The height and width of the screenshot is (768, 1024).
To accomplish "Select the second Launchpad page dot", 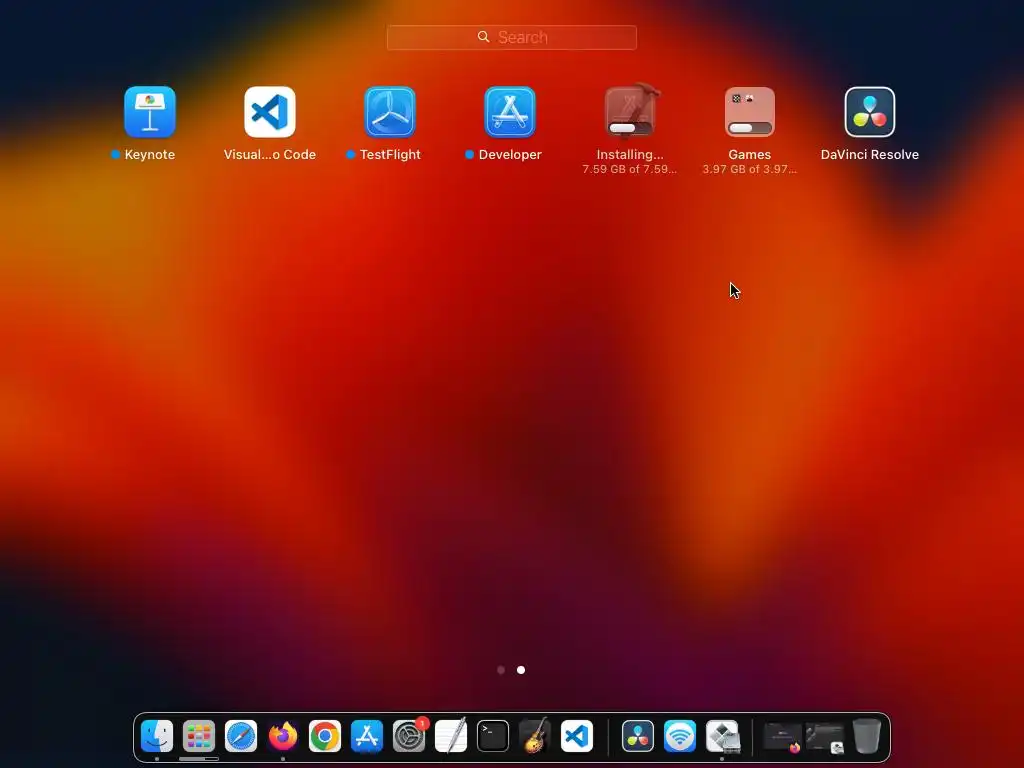I will click(x=521, y=670).
